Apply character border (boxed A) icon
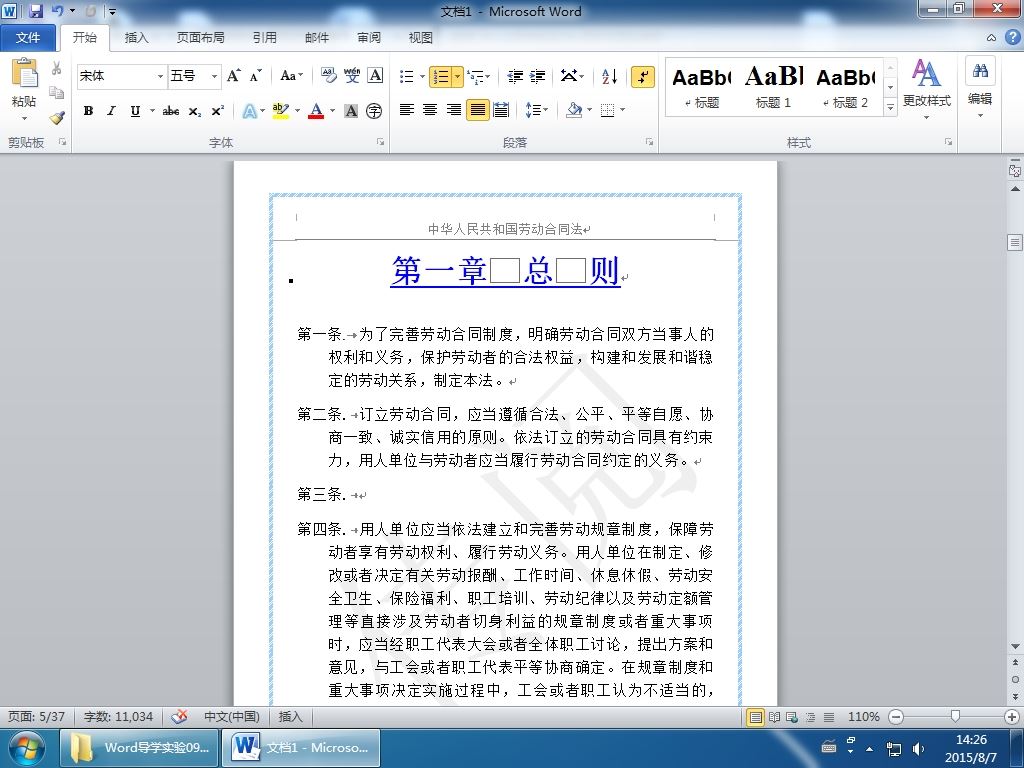The image size is (1024, 768). tap(375, 76)
